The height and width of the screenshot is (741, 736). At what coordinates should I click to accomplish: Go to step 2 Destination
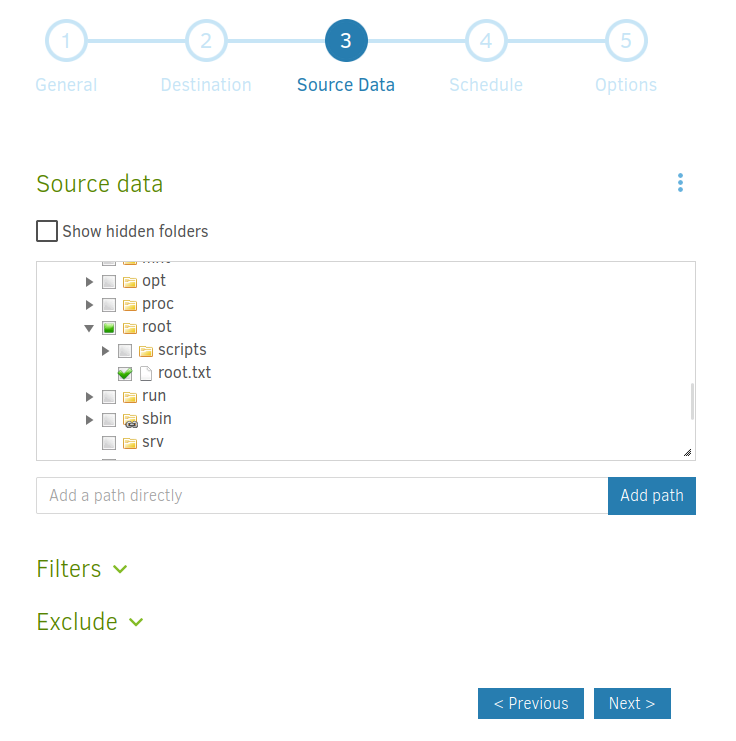coord(206,41)
